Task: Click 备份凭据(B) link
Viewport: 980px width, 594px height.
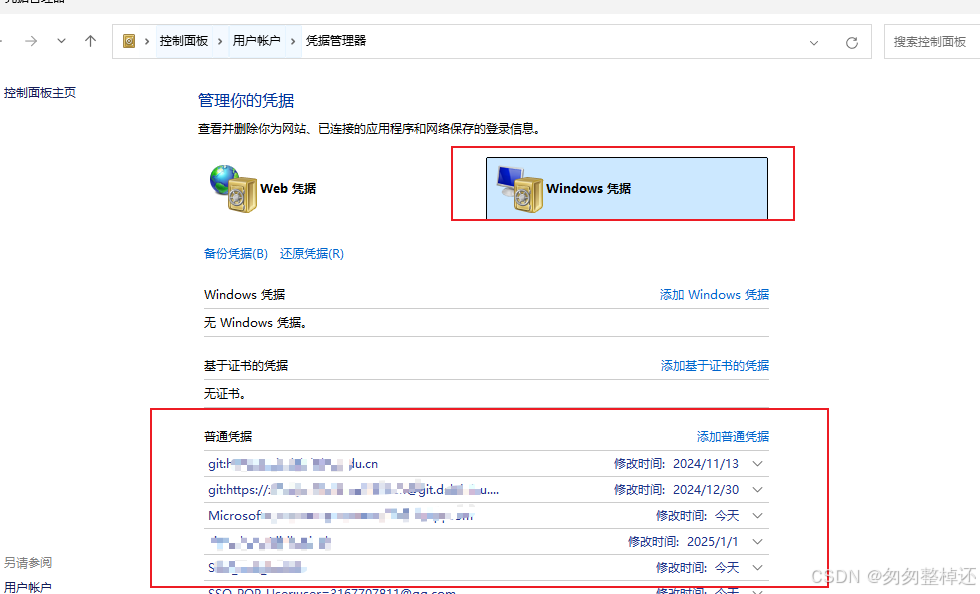Action: 236,253
